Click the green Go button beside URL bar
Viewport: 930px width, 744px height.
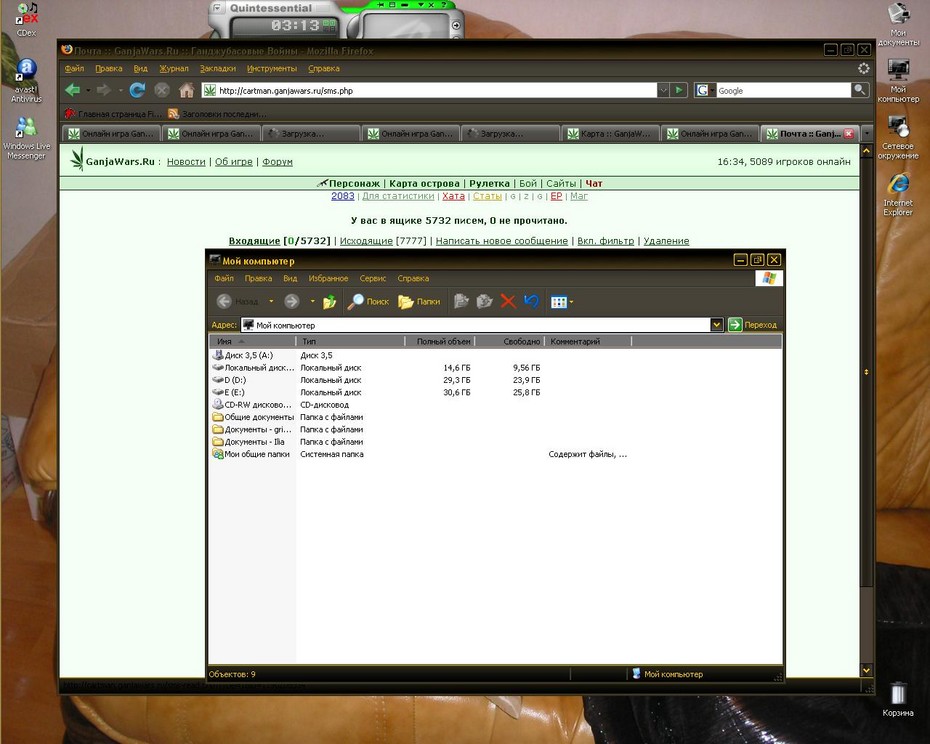coord(678,90)
